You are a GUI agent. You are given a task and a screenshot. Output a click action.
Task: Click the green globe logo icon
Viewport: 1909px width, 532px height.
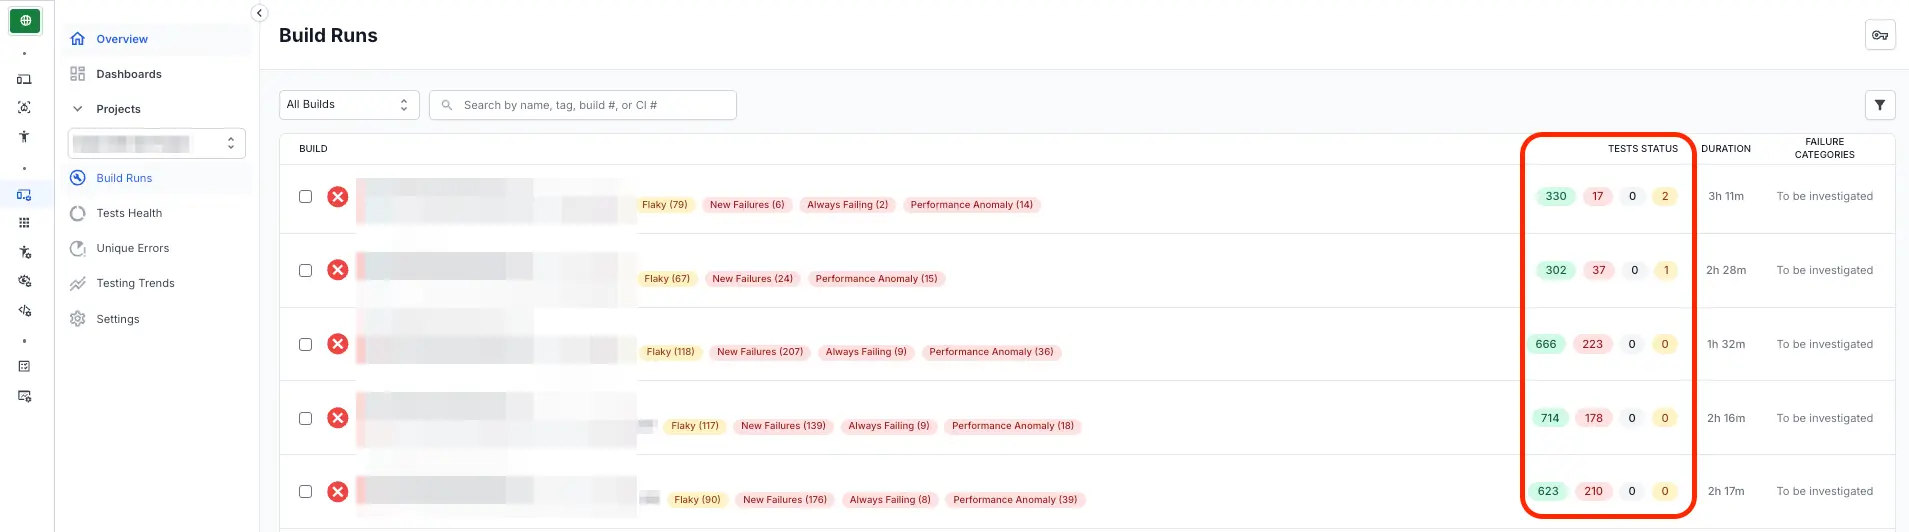25,21
